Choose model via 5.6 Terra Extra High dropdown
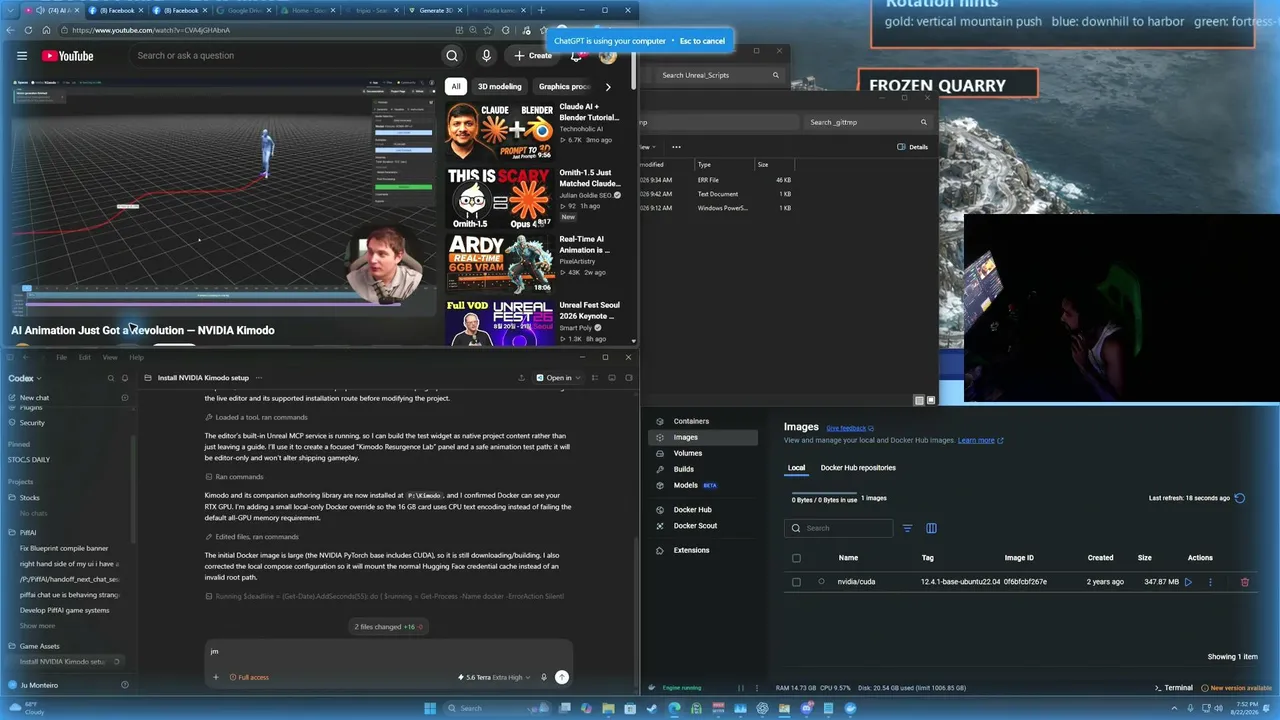This screenshot has width=1280, height=720. click(495, 677)
